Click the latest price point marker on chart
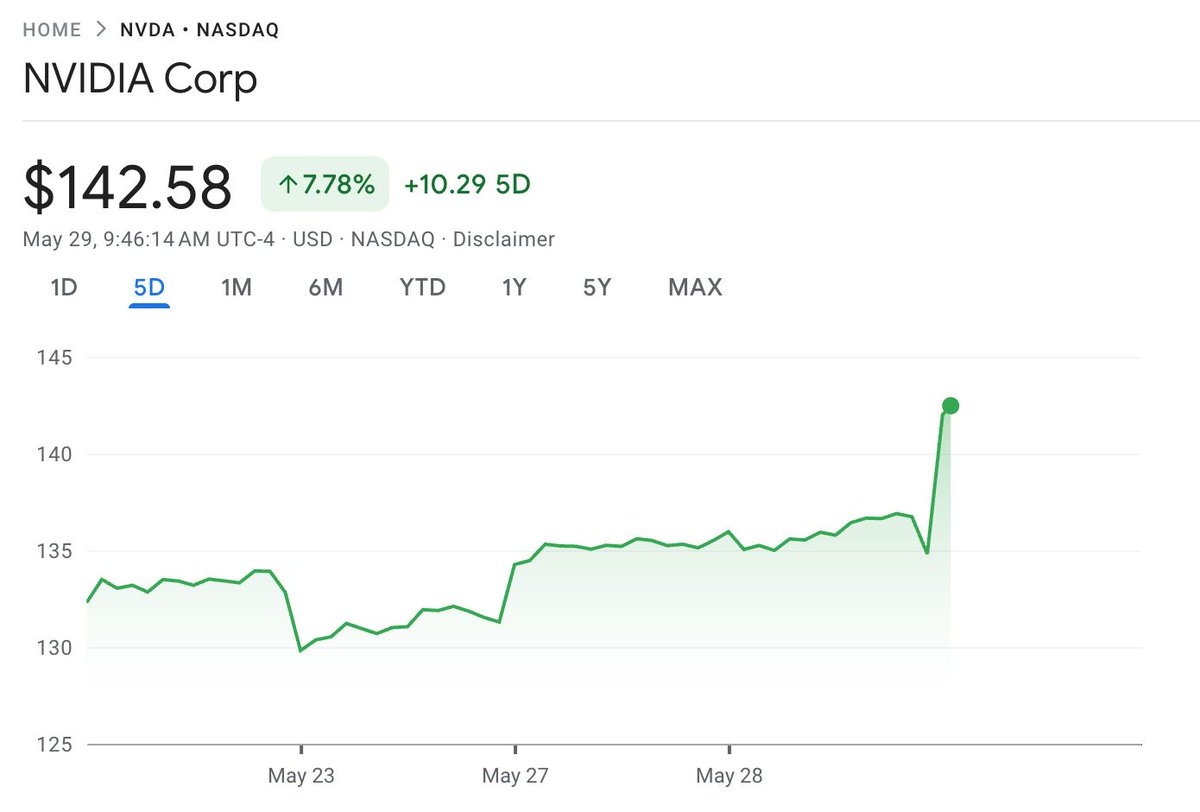Image resolution: width=1200 pixels, height=812 pixels. tap(949, 405)
